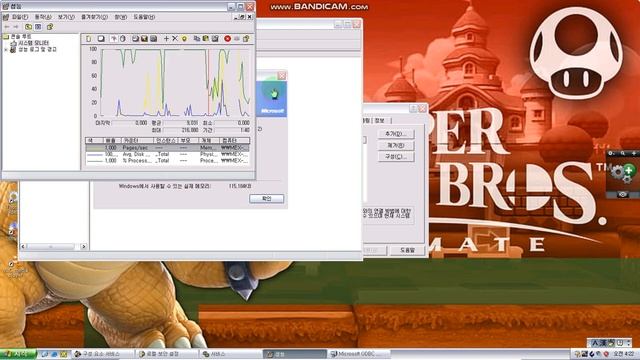Click Help icon at monitor toolbar end
The width and height of the screenshot is (640, 360).
click(246, 38)
